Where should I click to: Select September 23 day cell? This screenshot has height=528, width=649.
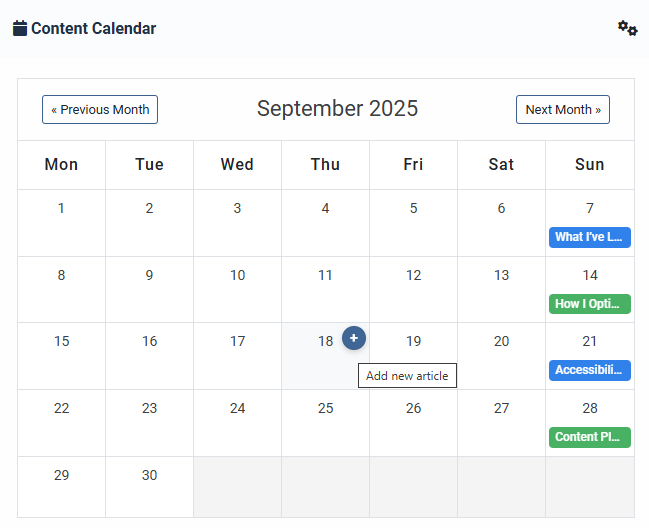tap(149, 422)
